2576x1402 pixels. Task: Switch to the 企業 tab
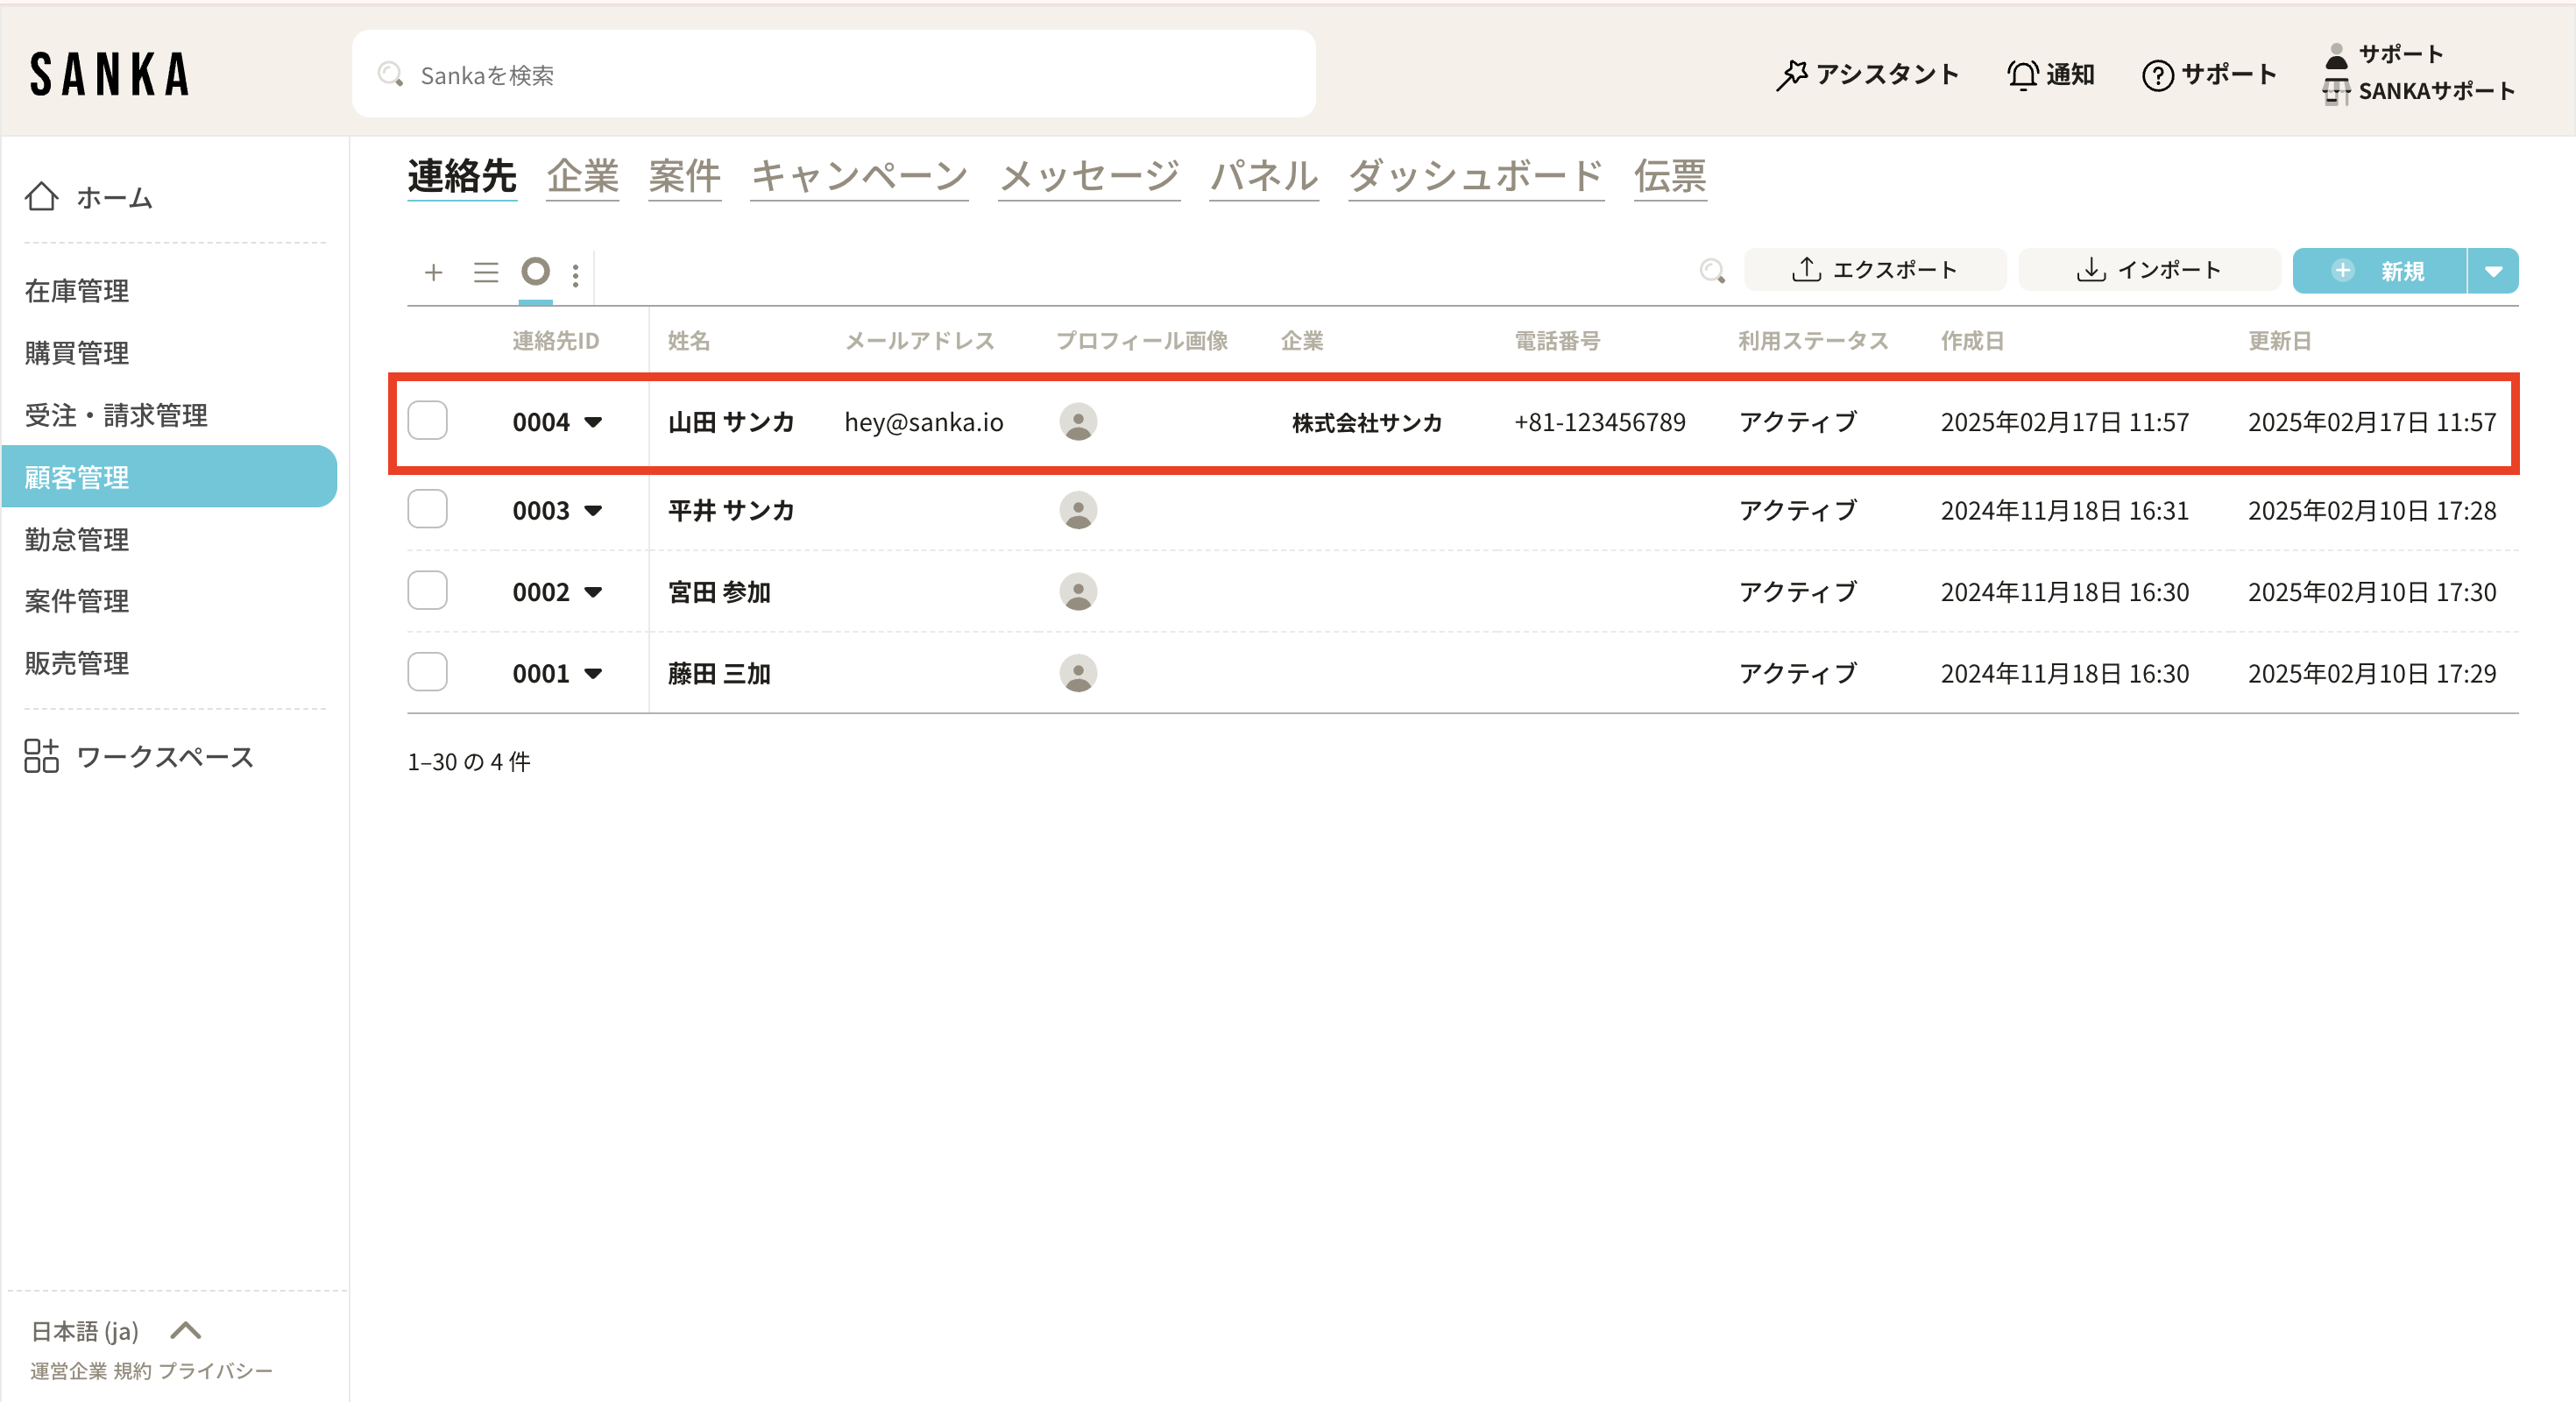[x=582, y=176]
